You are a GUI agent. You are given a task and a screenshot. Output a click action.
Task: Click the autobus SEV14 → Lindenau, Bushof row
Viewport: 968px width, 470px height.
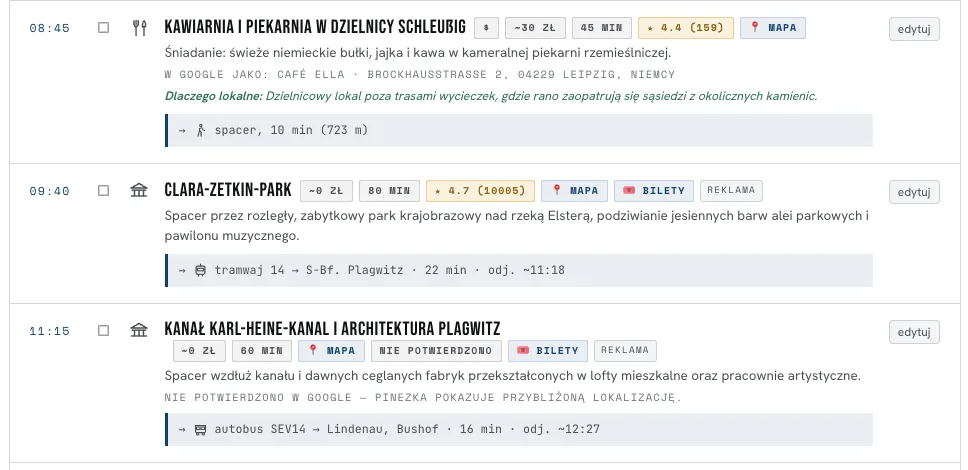point(519,429)
